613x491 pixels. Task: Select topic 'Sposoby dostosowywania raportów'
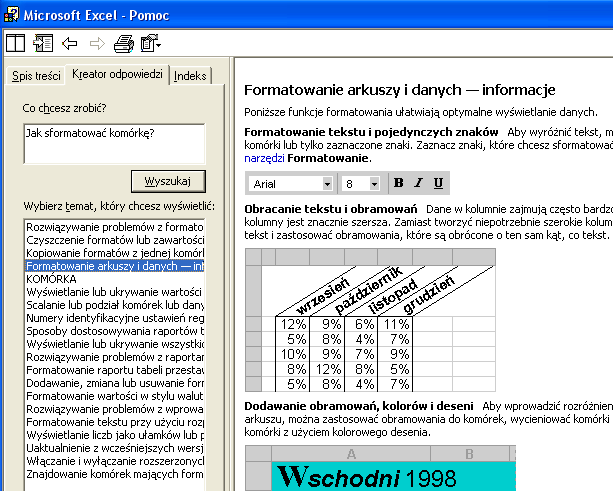115,331
